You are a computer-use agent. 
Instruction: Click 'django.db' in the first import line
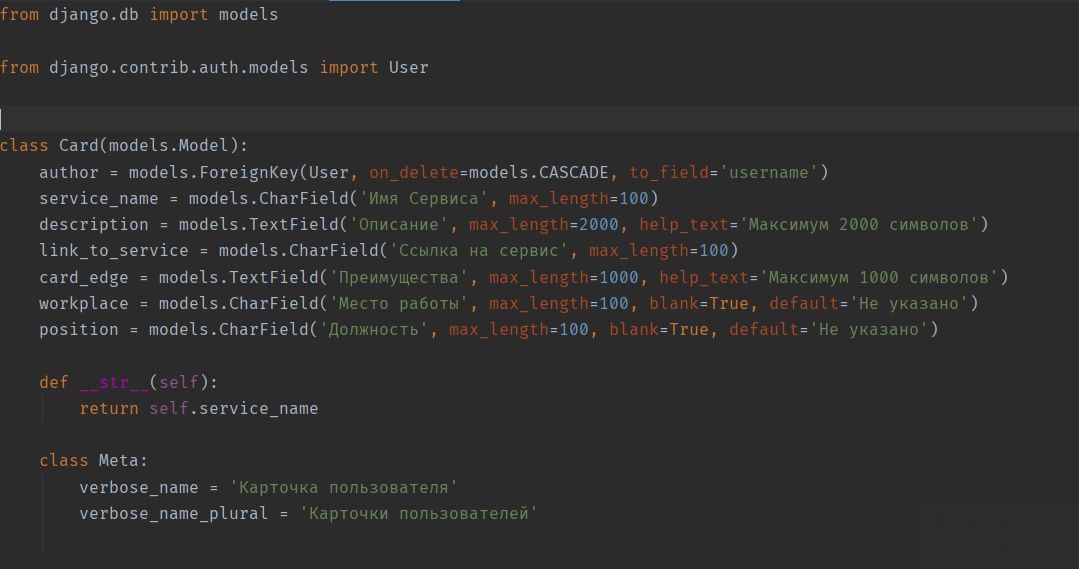(94, 14)
